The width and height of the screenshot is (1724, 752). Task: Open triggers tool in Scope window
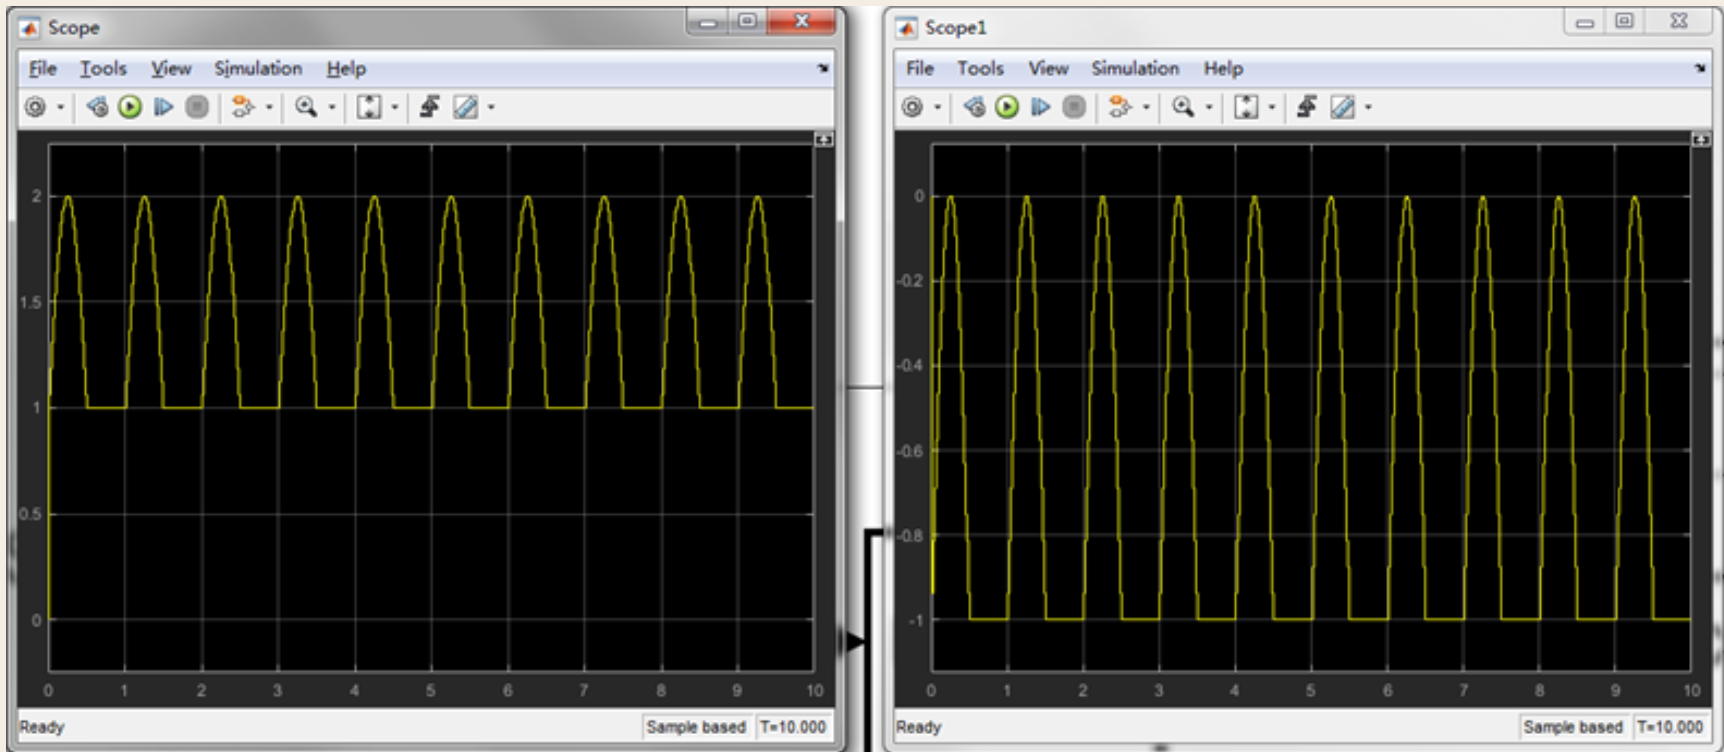tap(430, 107)
